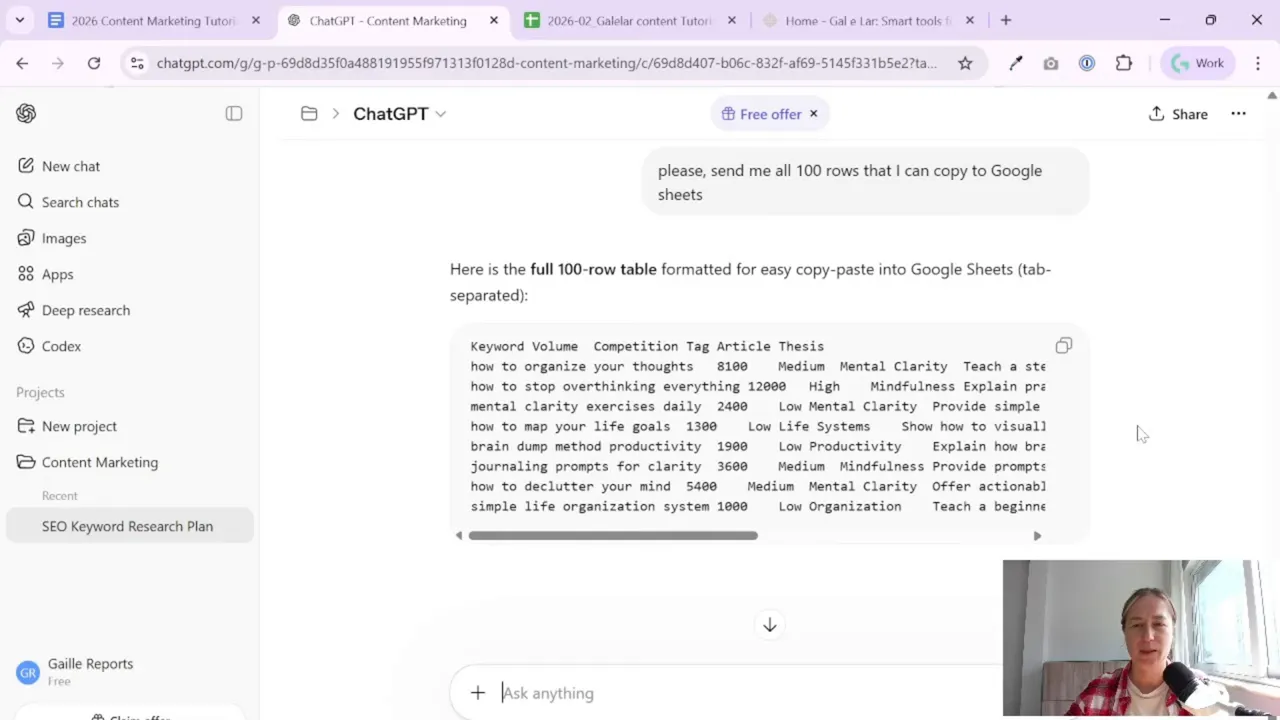The height and width of the screenshot is (720, 1280).
Task: Click the code block horizontal scrollbar thumb
Action: tap(613, 536)
